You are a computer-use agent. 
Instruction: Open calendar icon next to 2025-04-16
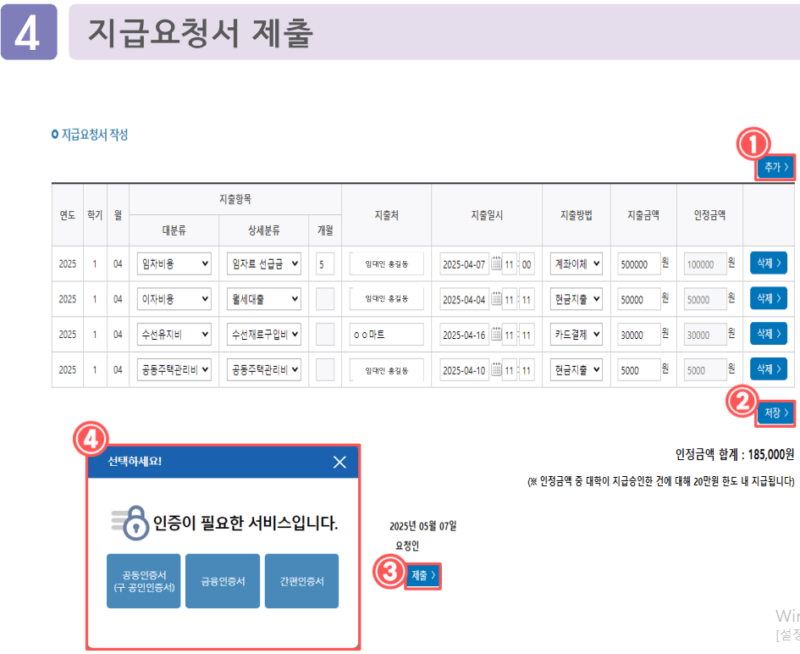click(x=496, y=334)
